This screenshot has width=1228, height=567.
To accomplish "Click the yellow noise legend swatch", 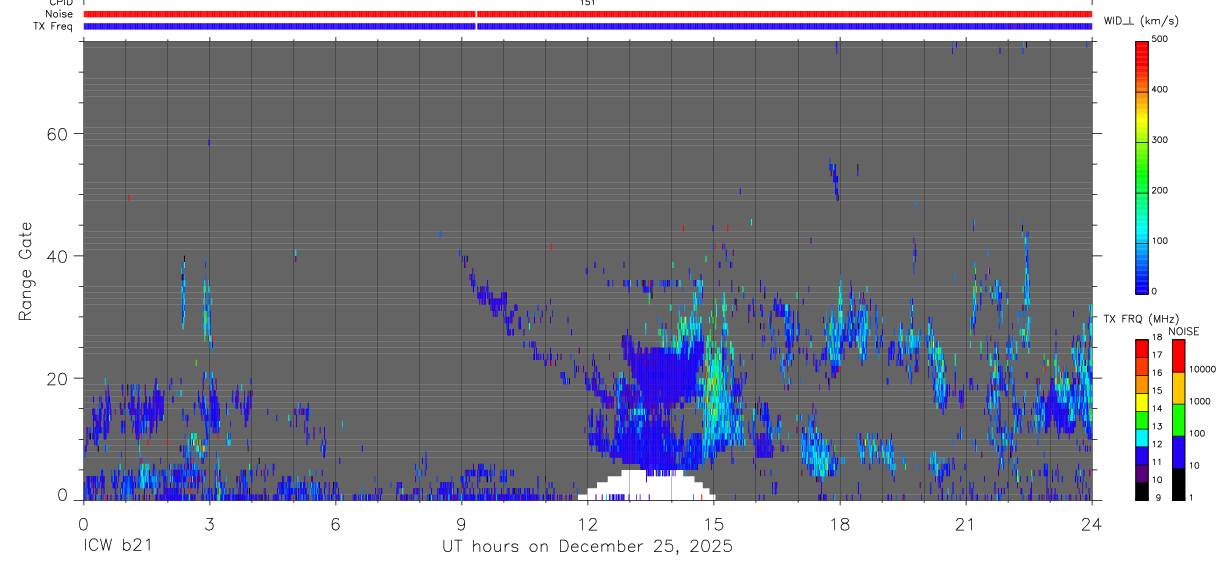I will tap(1178, 388).
